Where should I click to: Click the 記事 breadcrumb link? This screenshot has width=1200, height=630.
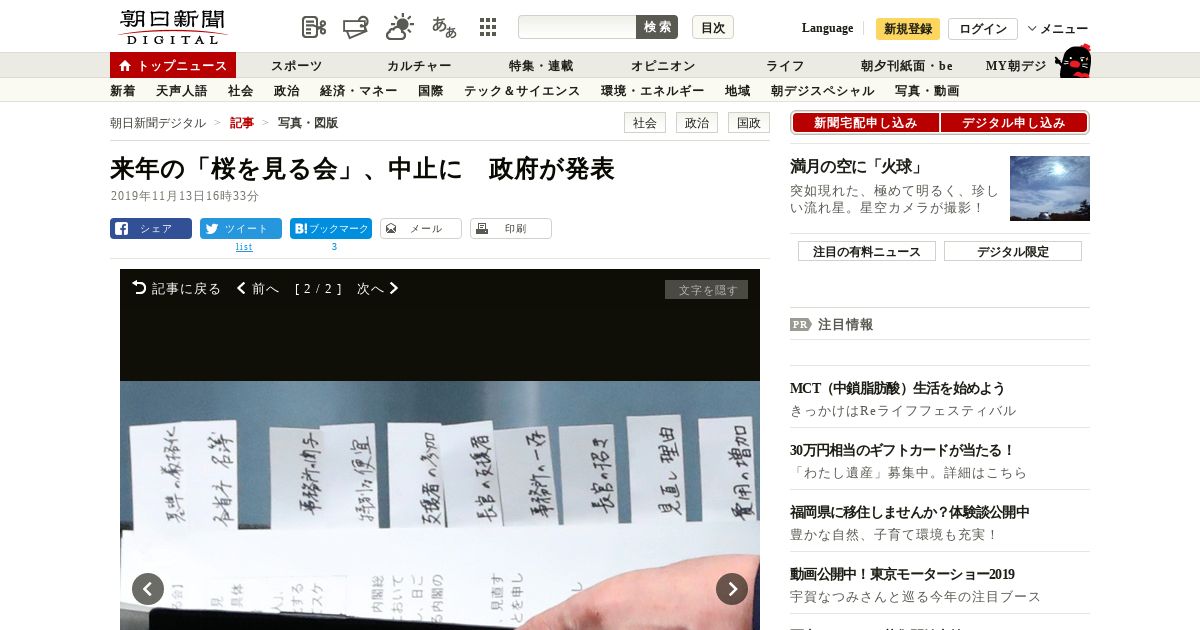(x=242, y=123)
